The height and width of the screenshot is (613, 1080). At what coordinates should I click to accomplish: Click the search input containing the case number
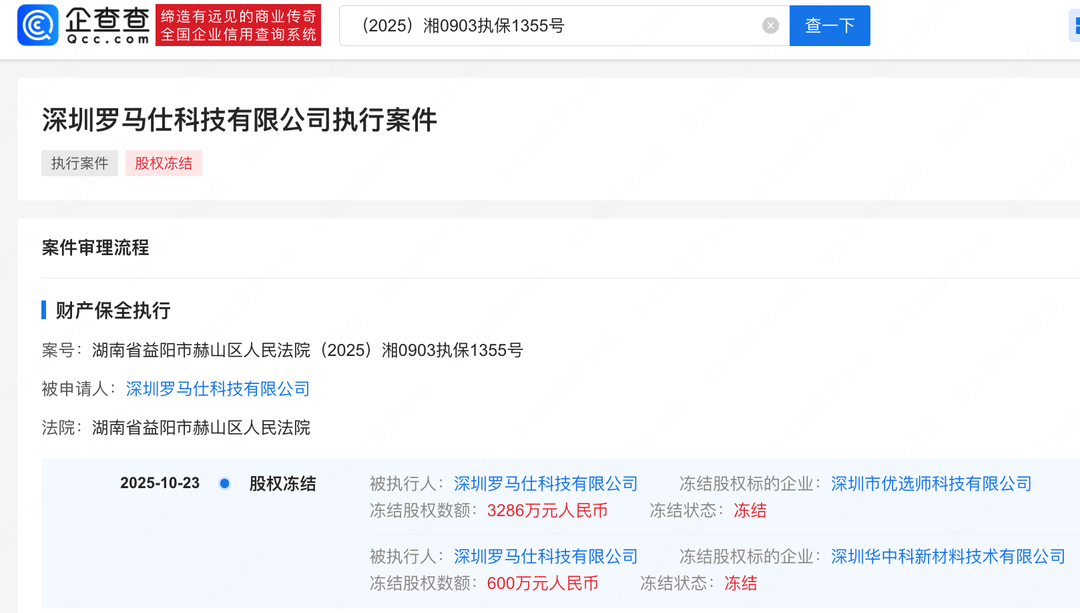pos(560,25)
